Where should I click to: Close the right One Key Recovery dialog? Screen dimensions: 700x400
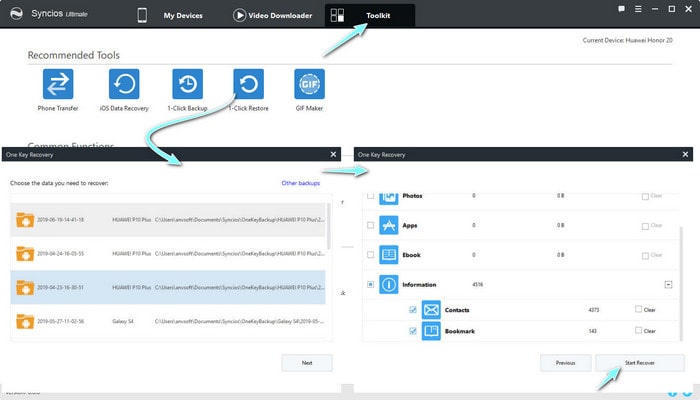pos(685,154)
